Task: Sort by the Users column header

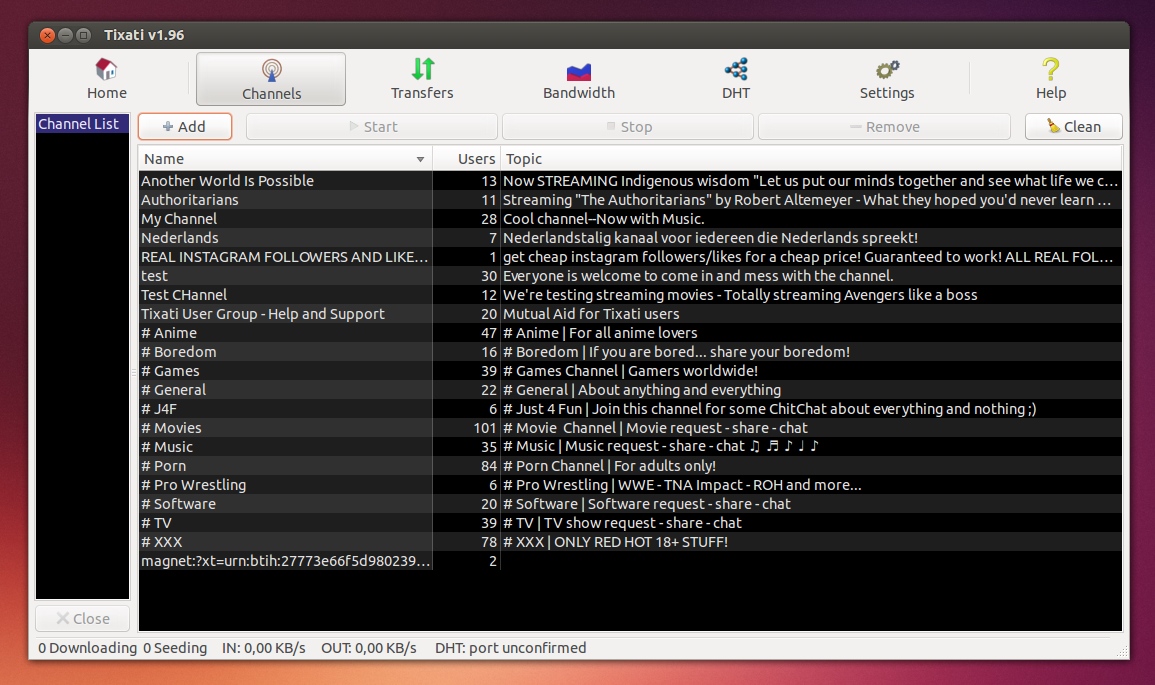Action: tap(466, 159)
